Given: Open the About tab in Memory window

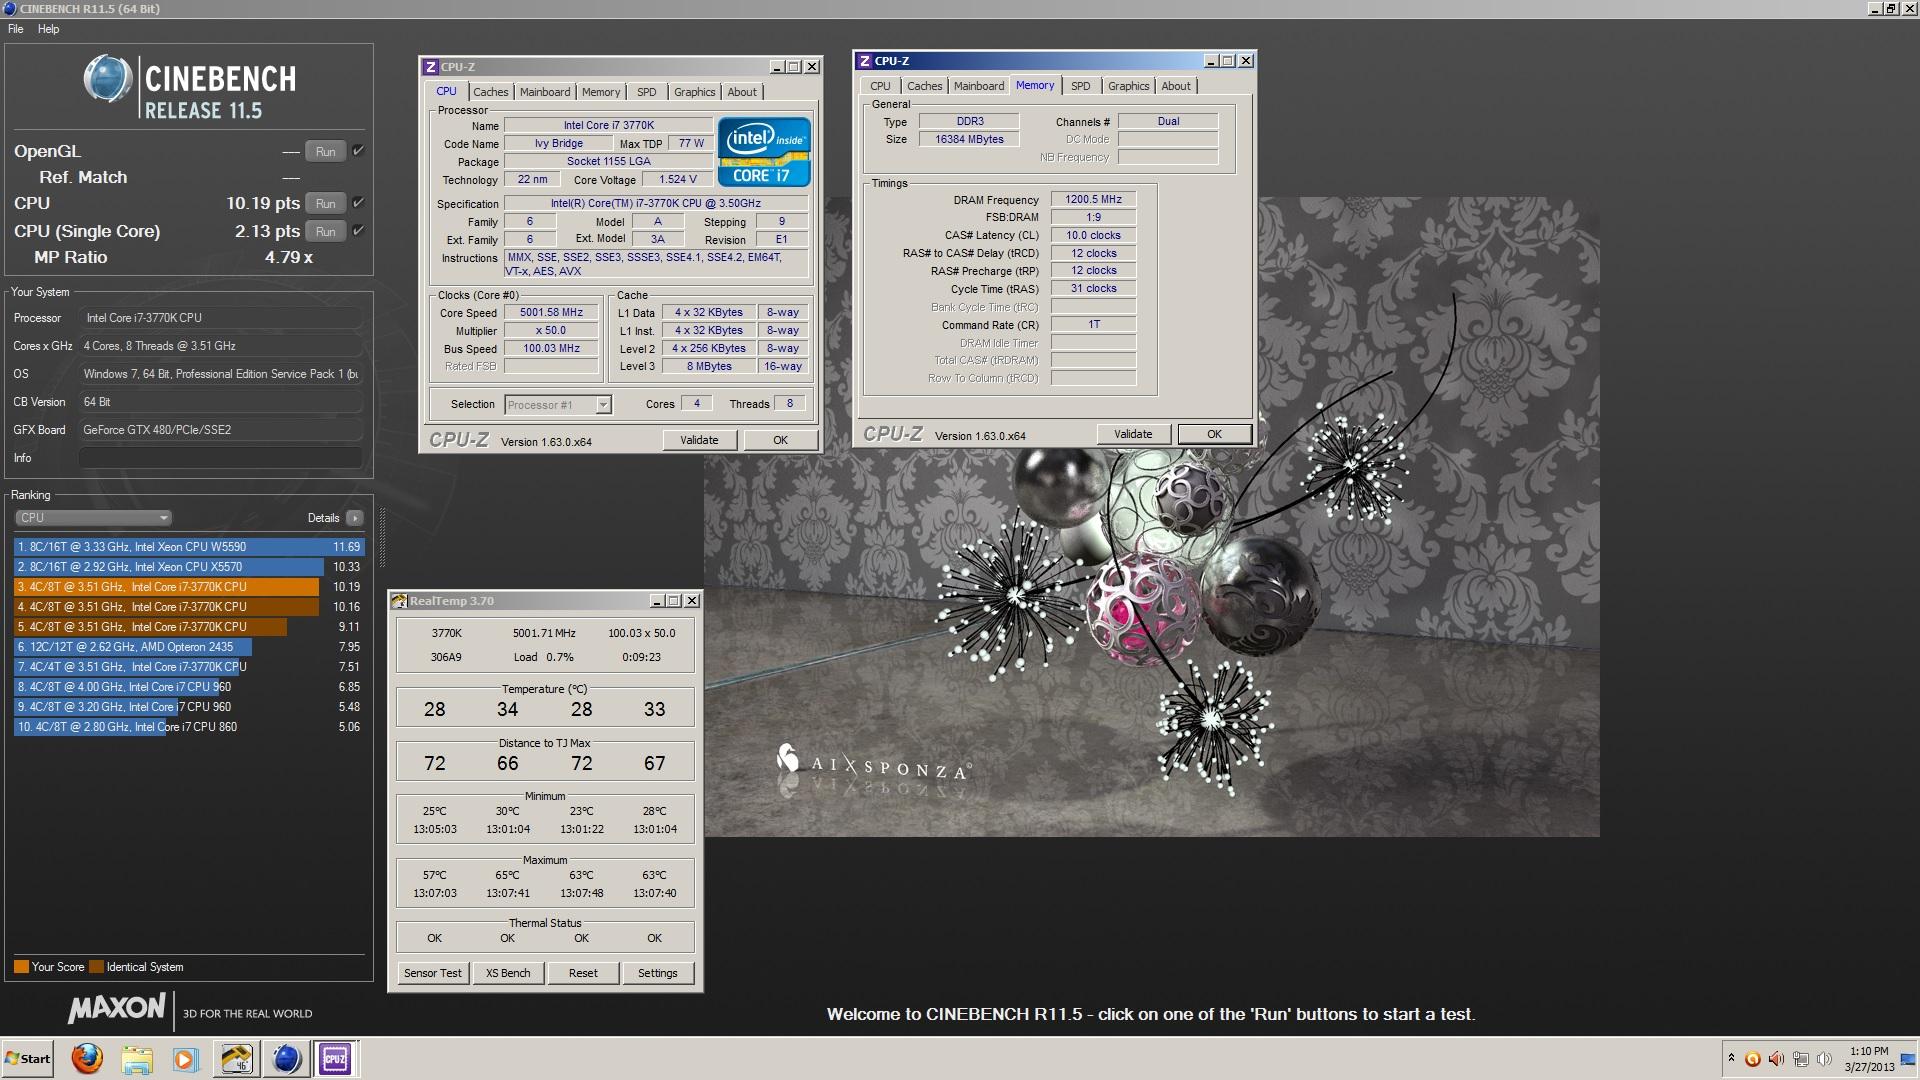Looking at the screenshot, I should coord(1176,86).
